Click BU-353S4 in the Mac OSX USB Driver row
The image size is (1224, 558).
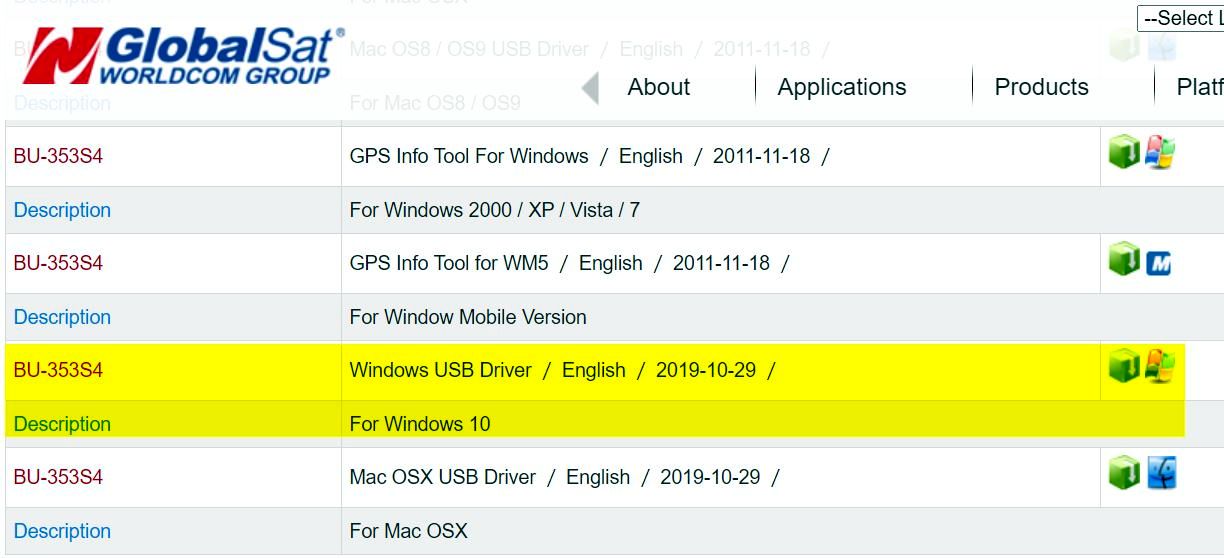[58, 477]
